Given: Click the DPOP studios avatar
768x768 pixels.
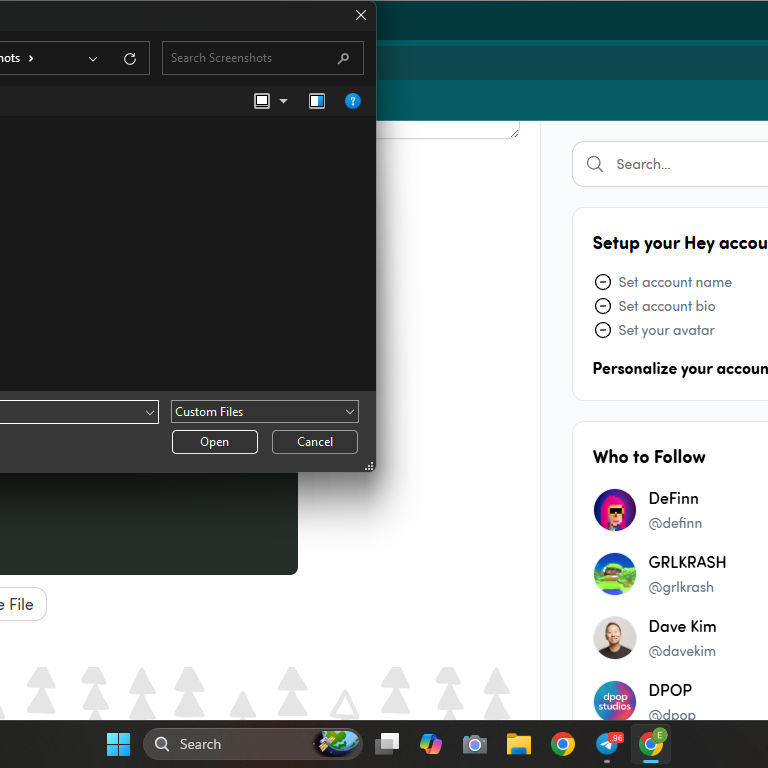Looking at the screenshot, I should [x=614, y=701].
